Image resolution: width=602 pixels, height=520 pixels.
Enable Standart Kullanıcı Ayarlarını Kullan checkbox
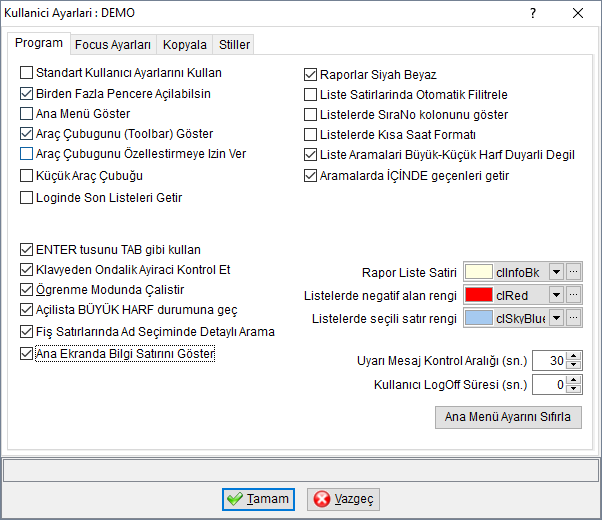26,73
